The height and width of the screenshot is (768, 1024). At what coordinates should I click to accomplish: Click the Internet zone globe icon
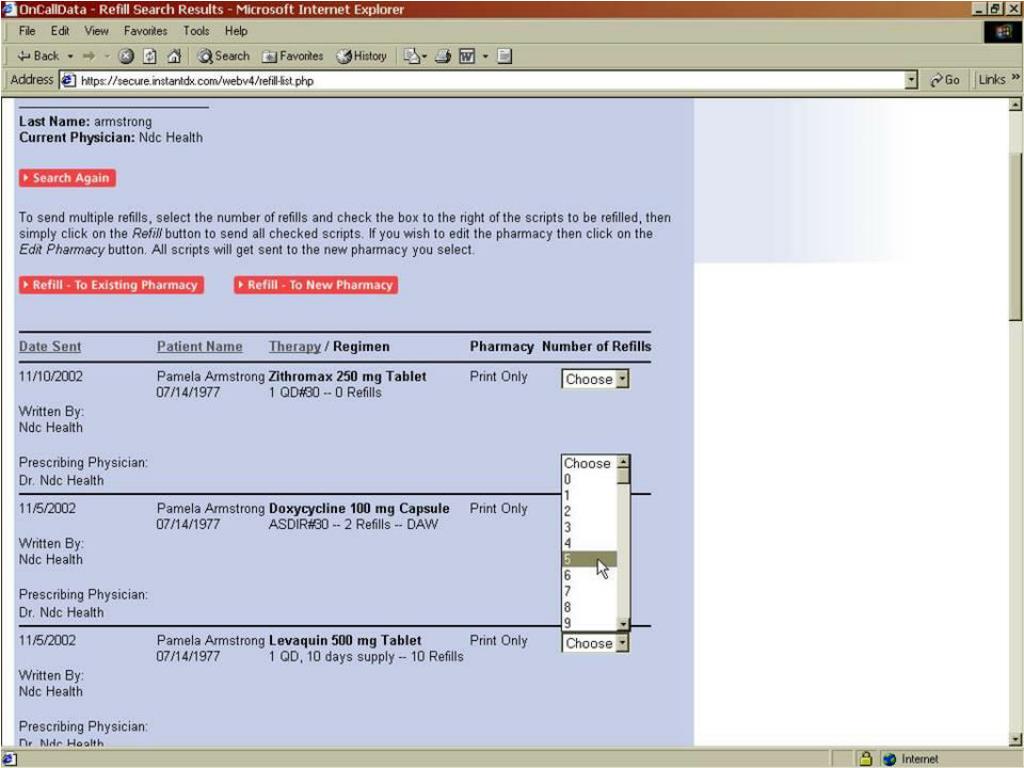889,759
